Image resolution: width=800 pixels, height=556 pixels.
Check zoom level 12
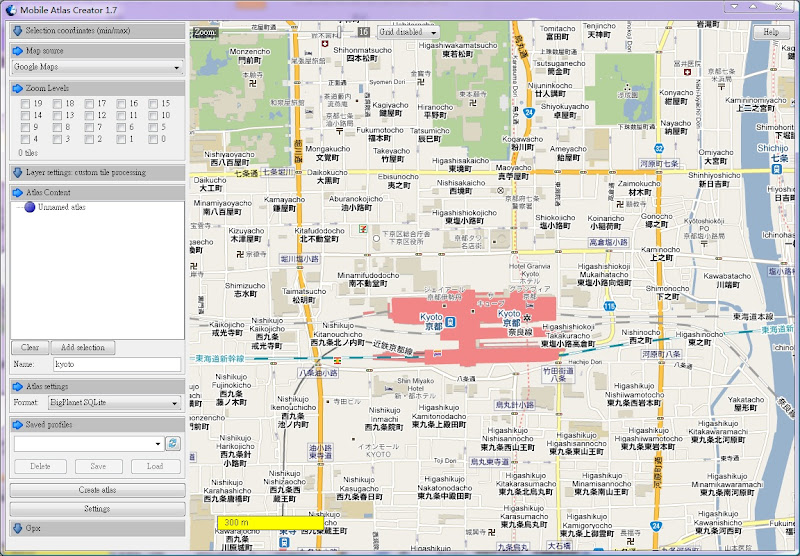click(89, 116)
